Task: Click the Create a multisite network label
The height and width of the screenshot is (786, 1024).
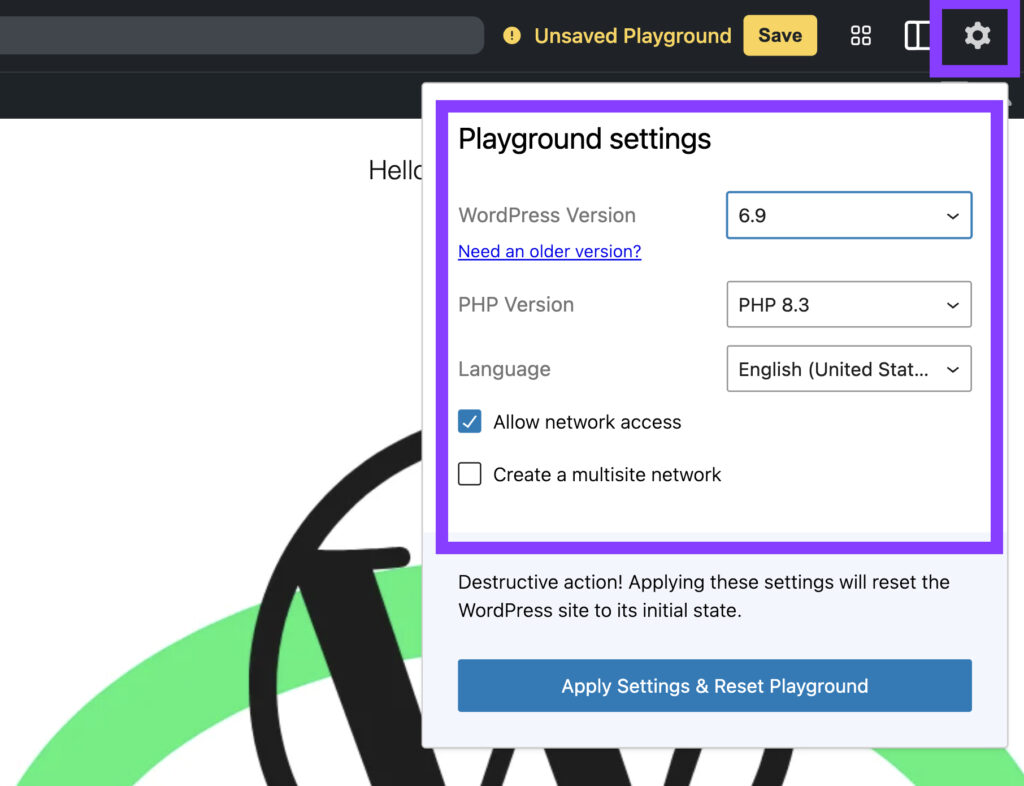Action: click(607, 475)
